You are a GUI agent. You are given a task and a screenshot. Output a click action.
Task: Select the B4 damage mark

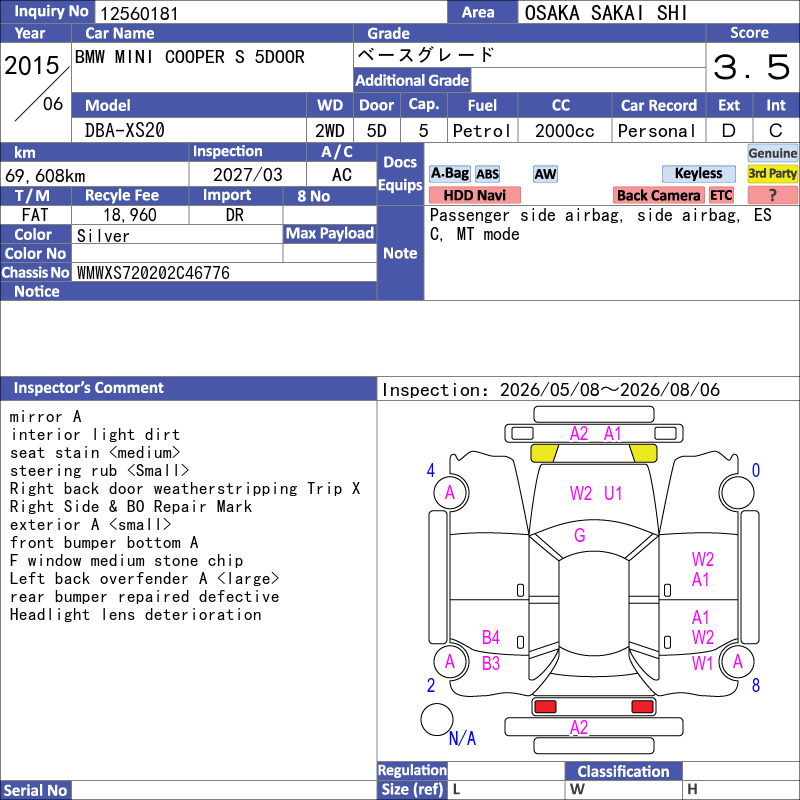490,638
